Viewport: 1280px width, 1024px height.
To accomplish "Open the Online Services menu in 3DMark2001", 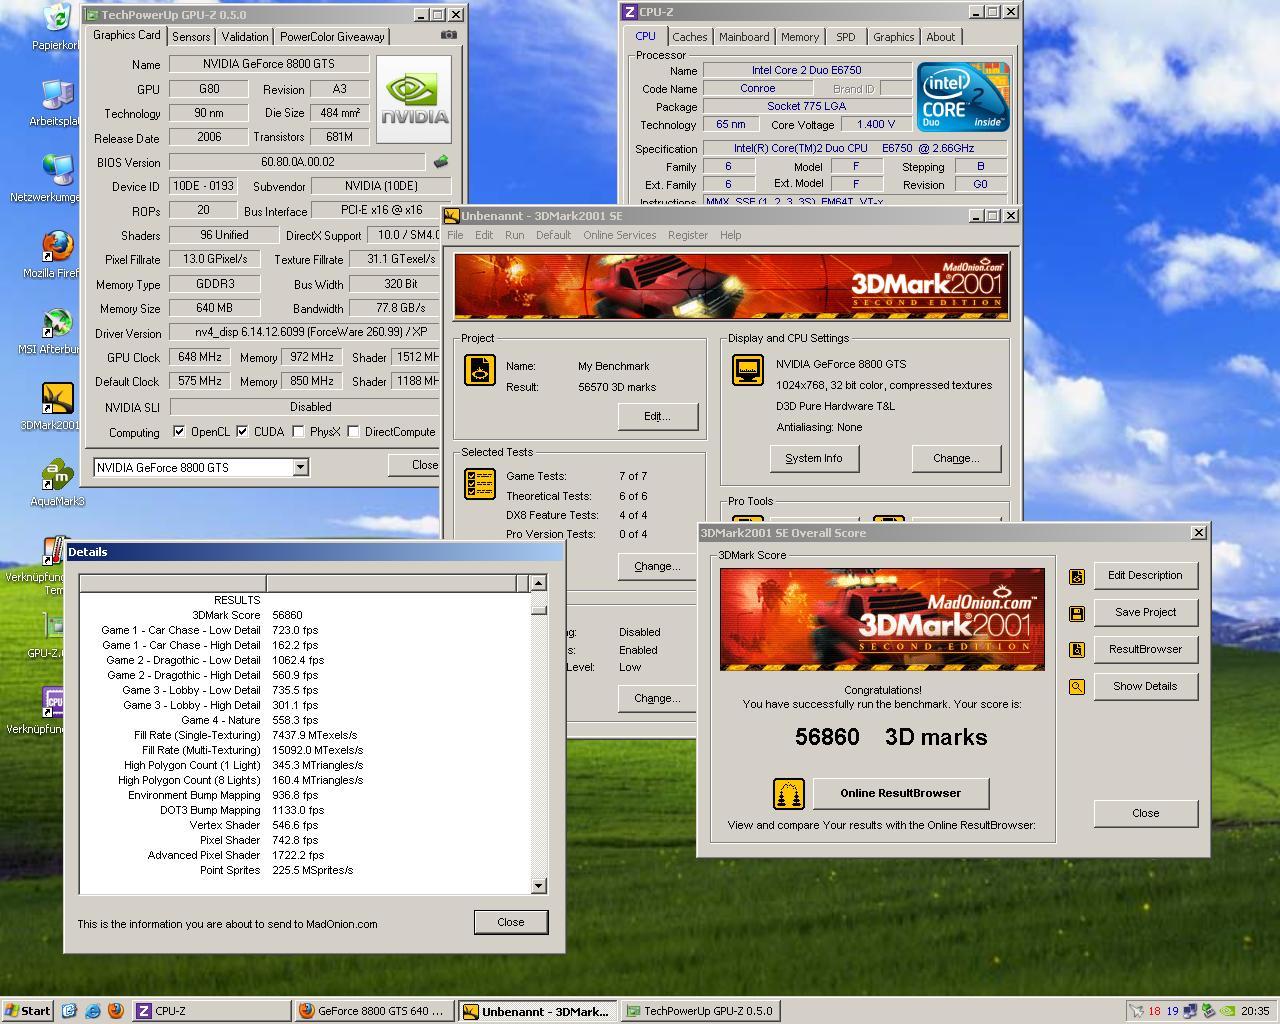I will click(x=620, y=235).
